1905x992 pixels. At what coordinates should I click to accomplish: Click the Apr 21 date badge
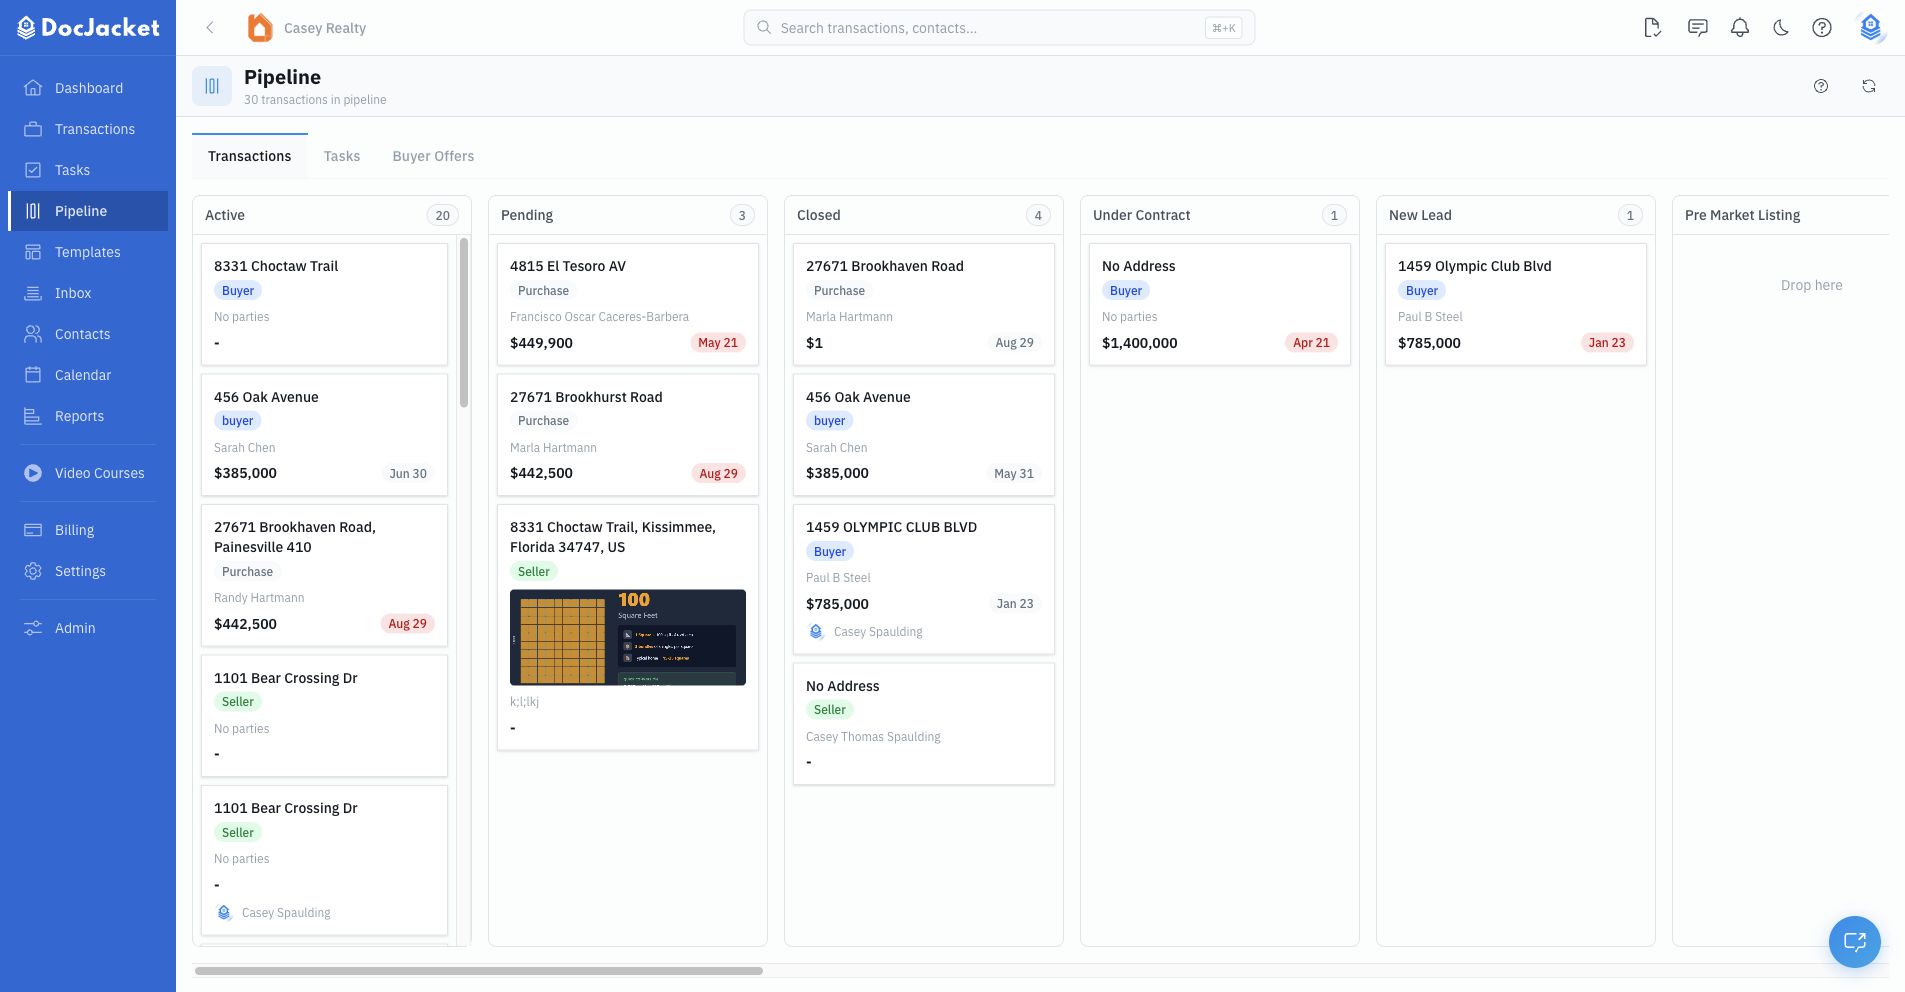tap(1311, 343)
